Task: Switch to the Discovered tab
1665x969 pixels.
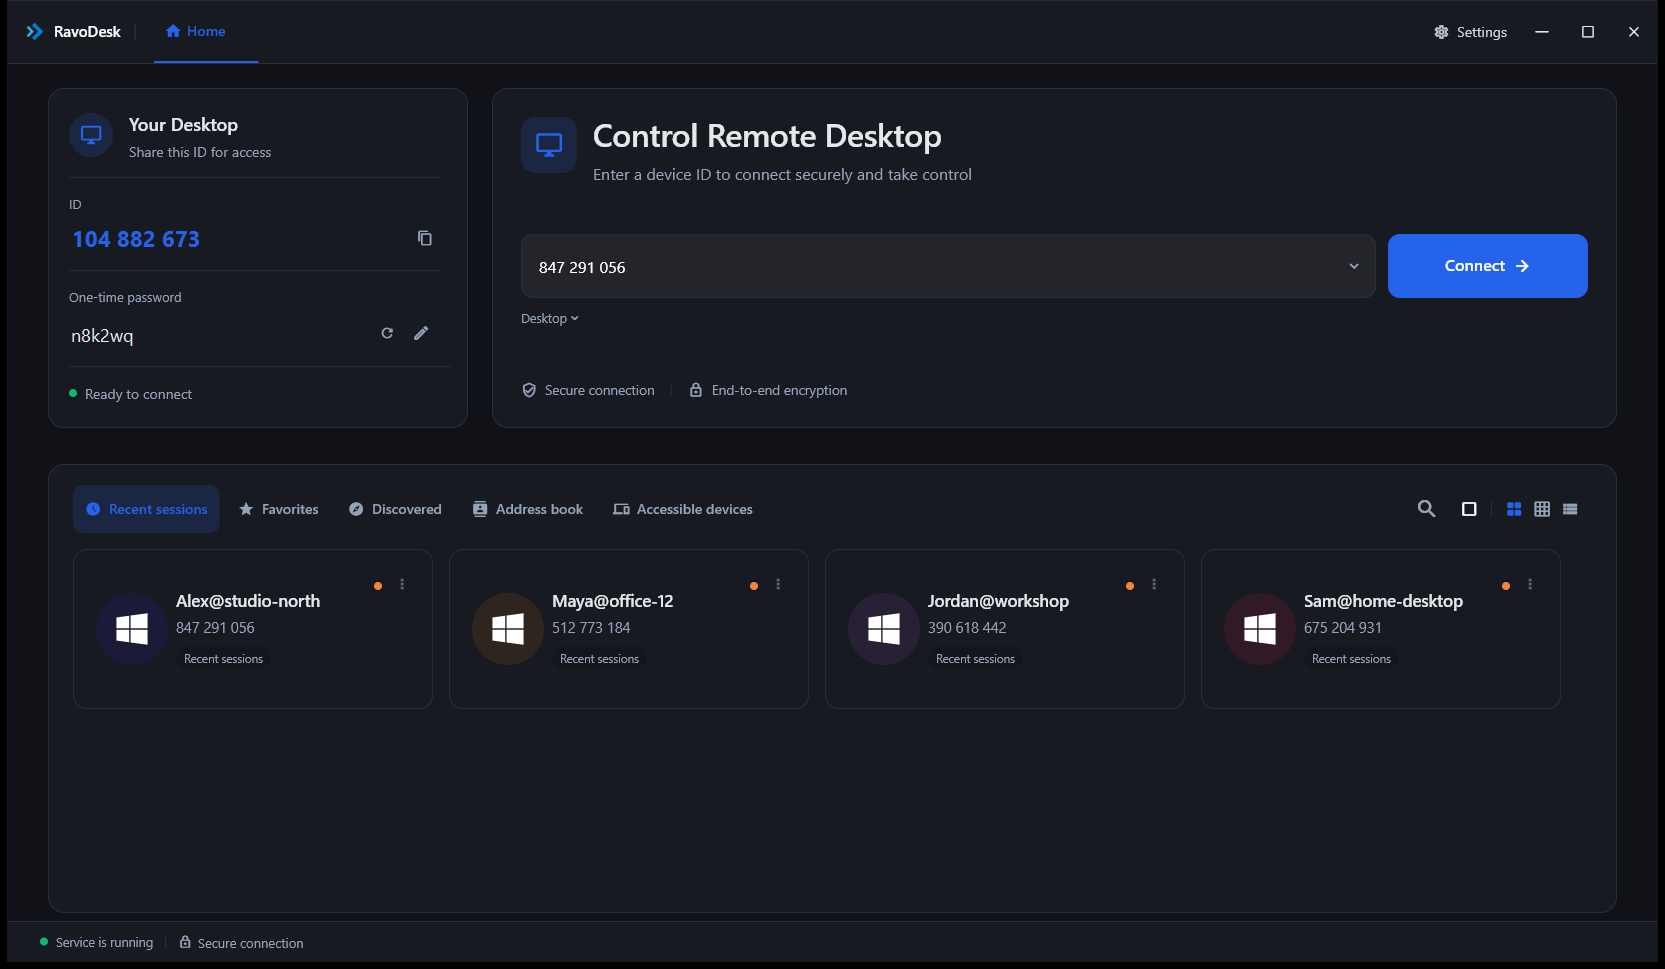Action: tap(395, 509)
